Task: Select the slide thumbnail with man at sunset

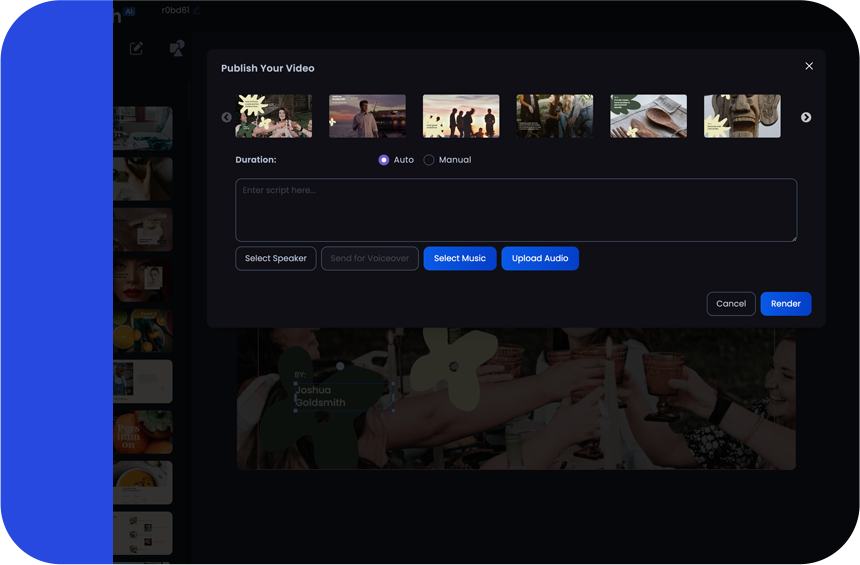Action: click(368, 116)
